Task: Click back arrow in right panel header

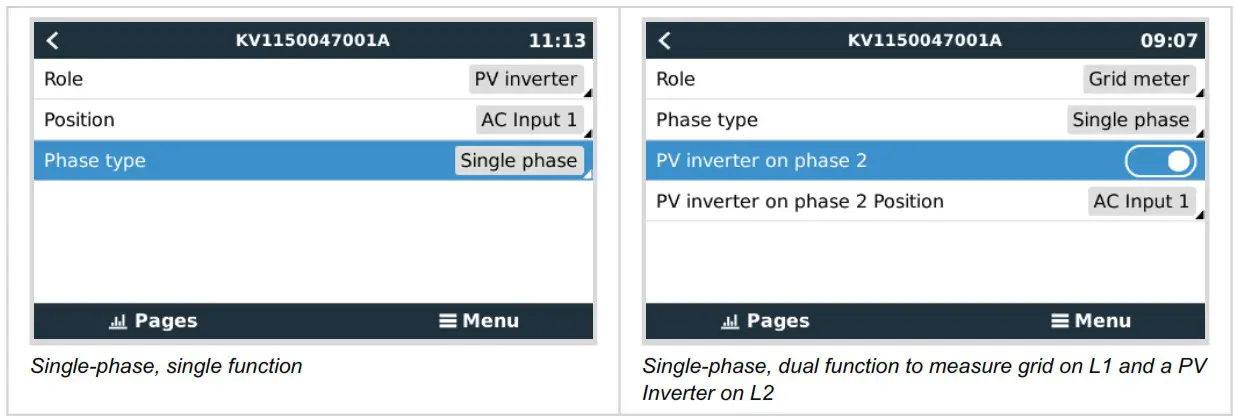Action: (665, 41)
